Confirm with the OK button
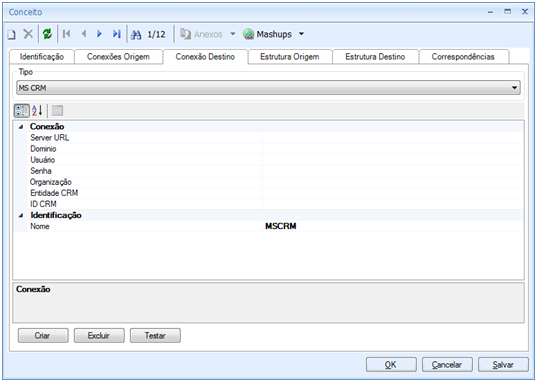Viewport: 537px width, 382px height. 391,365
